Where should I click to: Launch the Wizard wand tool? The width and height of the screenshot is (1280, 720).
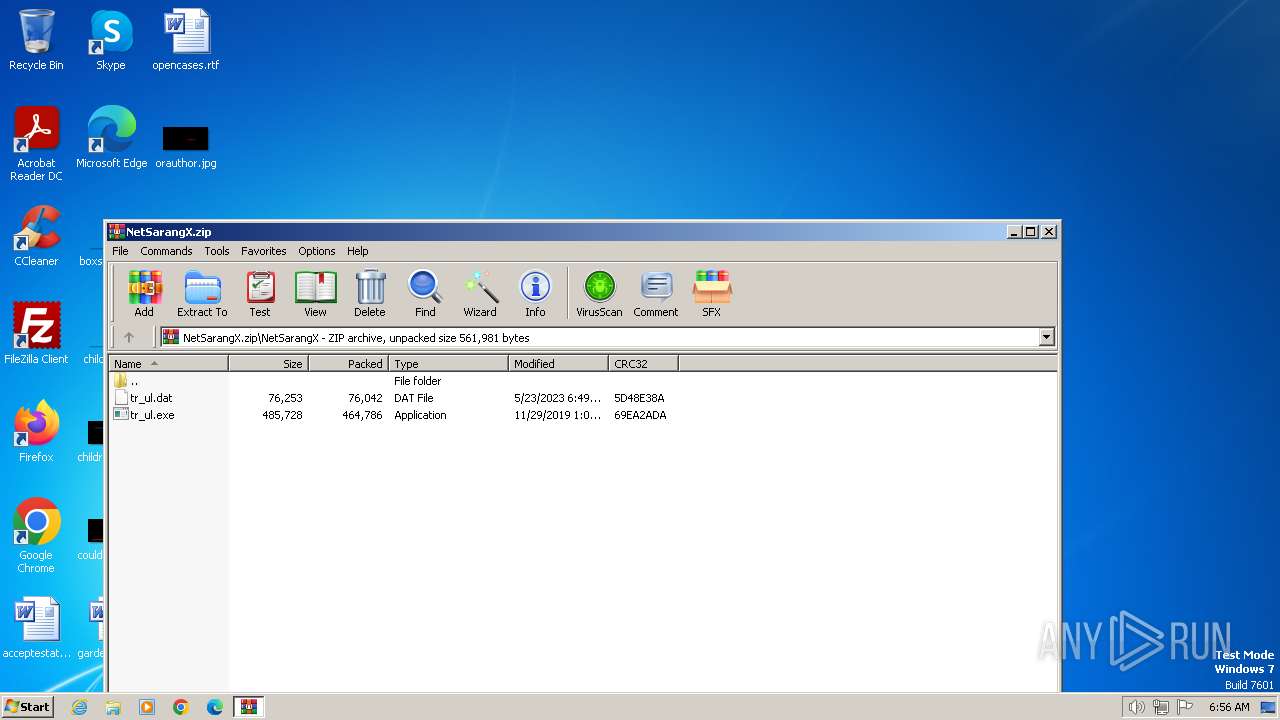pos(480,293)
